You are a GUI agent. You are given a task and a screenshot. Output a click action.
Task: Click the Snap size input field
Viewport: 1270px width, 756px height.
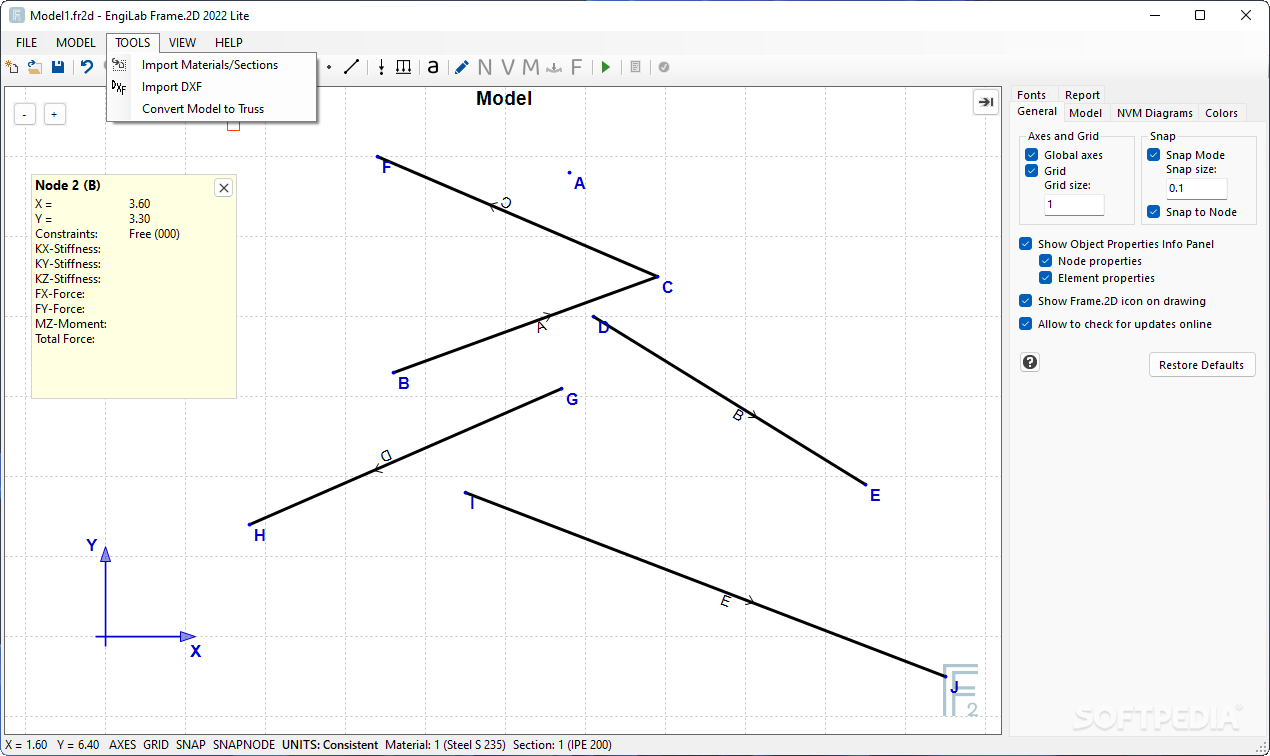[1196, 188]
